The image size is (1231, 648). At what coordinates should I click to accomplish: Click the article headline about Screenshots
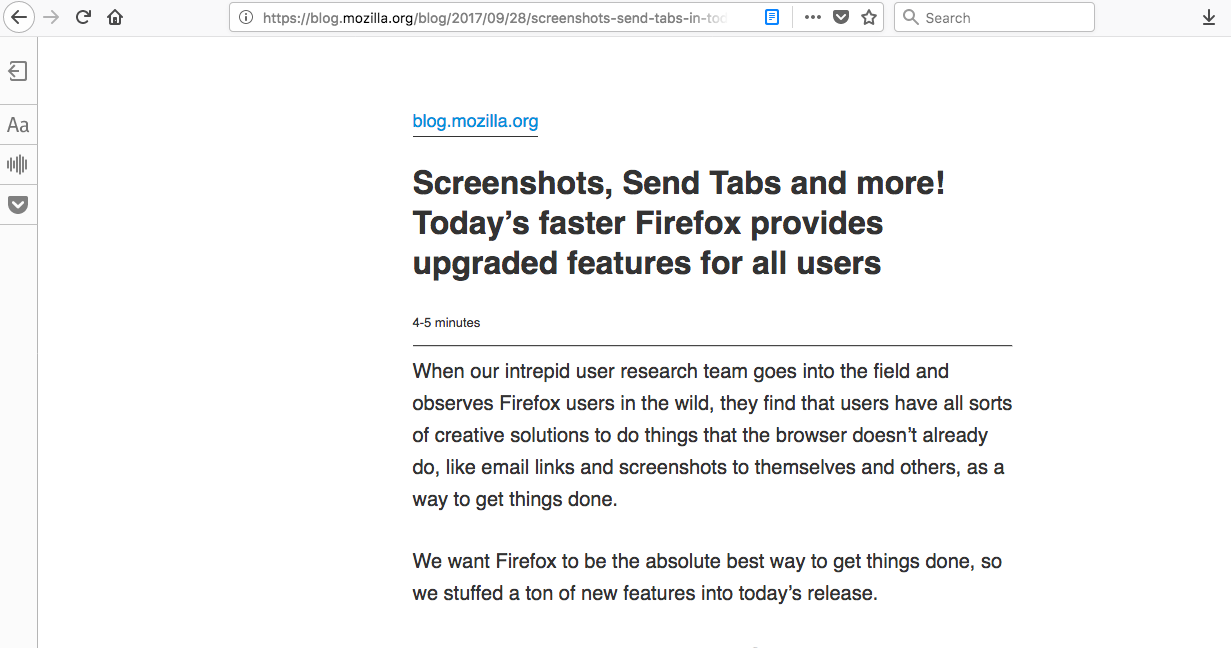[678, 223]
